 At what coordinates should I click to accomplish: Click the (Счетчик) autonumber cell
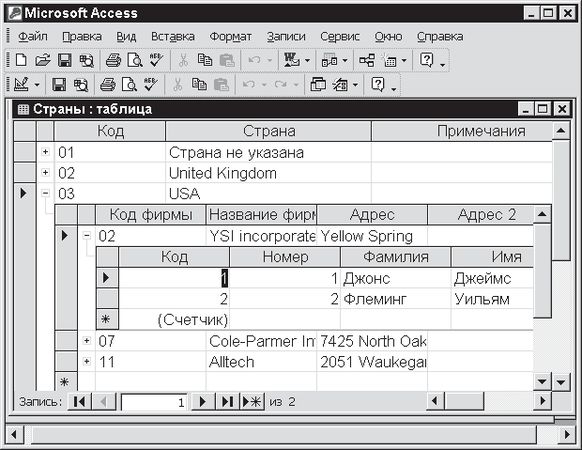click(174, 320)
